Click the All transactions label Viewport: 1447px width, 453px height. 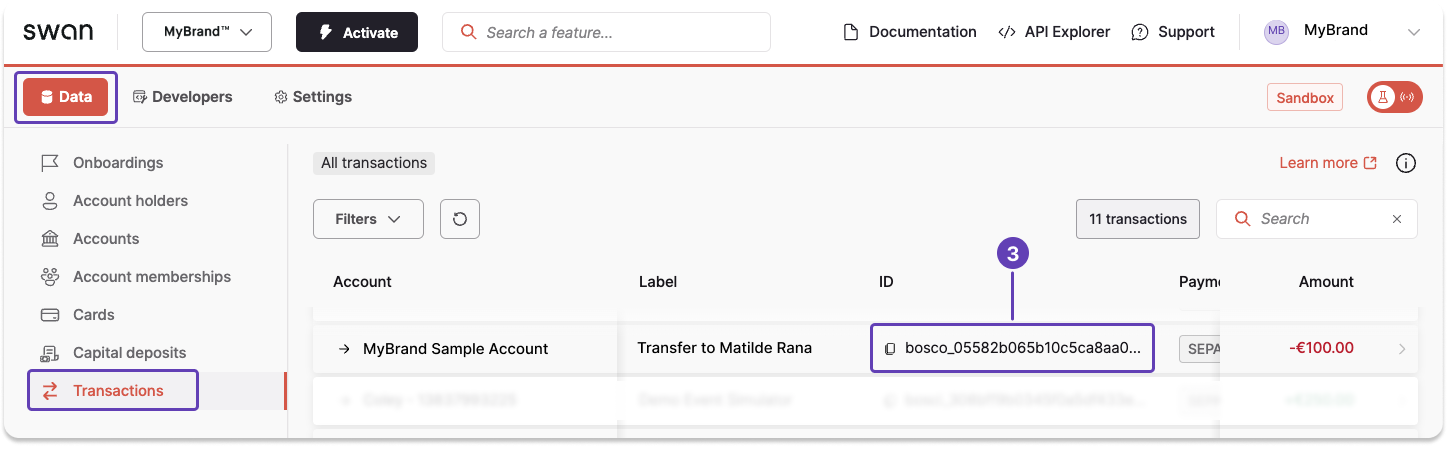[374, 163]
